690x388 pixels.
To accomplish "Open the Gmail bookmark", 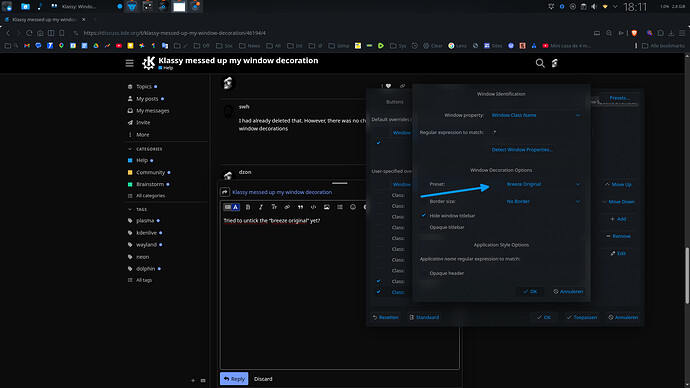I will [27, 46].
